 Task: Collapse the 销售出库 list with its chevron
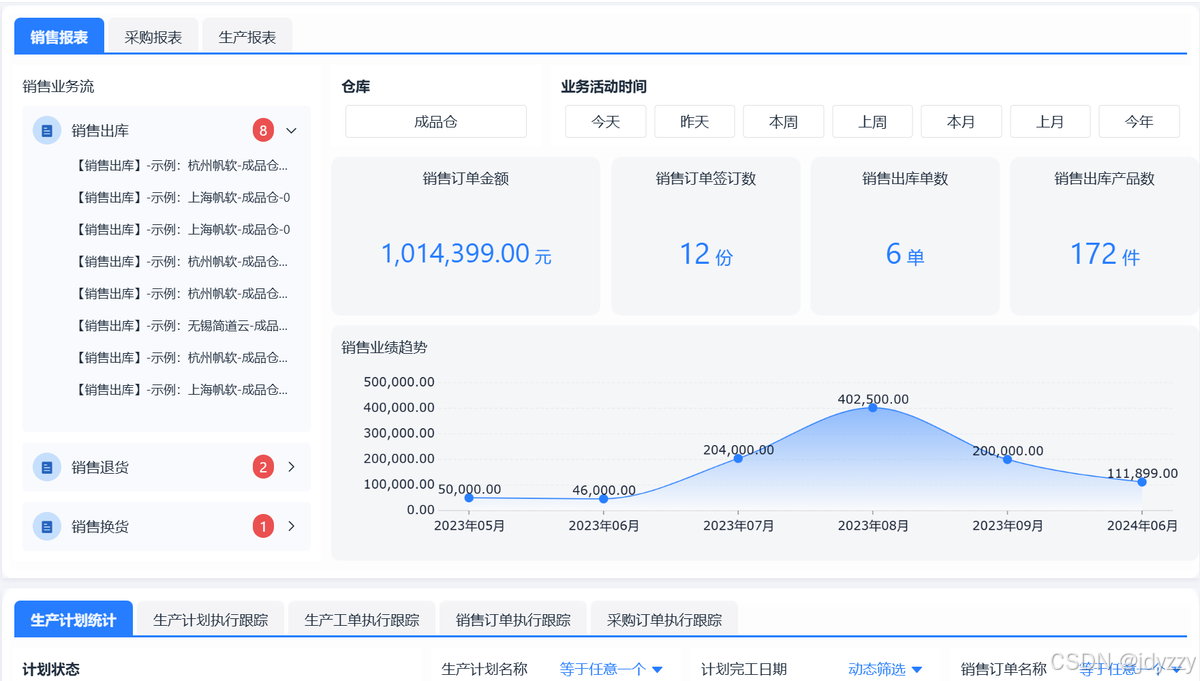click(x=292, y=131)
